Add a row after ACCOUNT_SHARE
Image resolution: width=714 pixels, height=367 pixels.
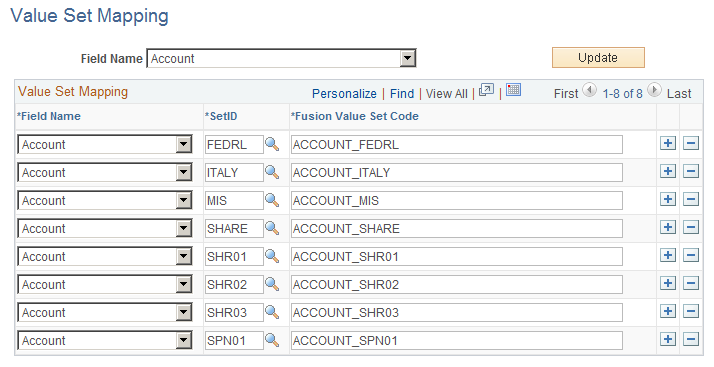(668, 227)
